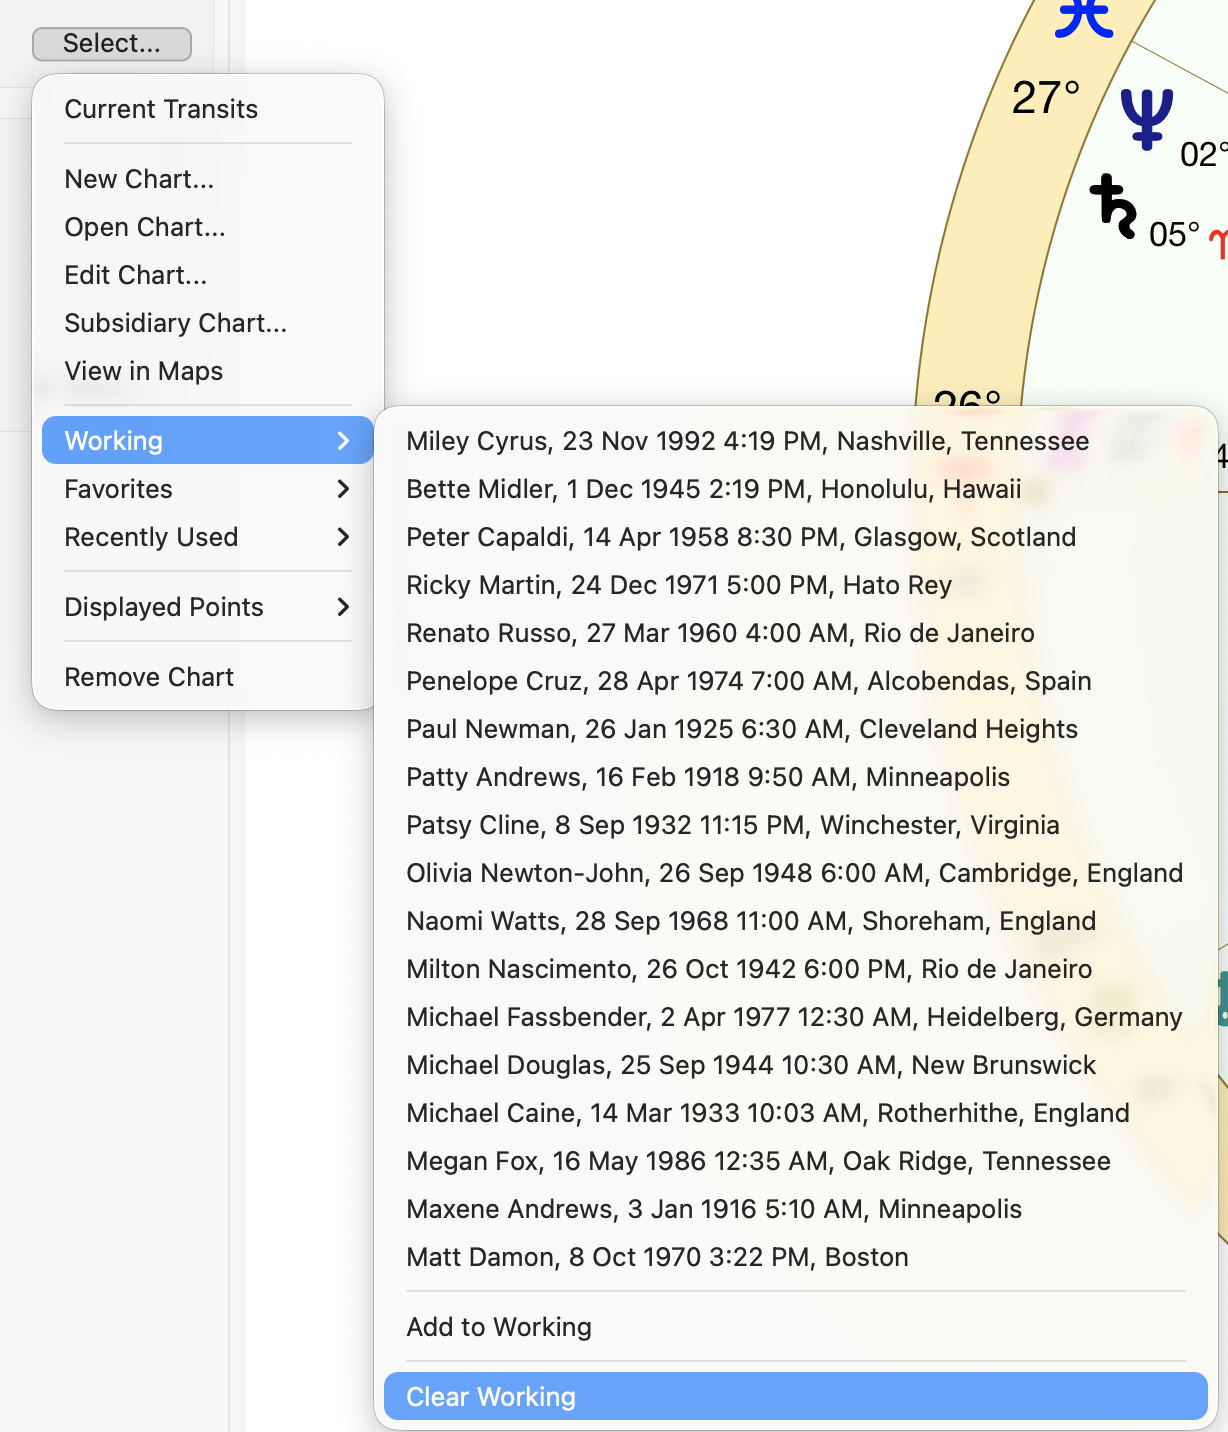Choose Add to Working
Screen dimensions: 1228x1432
coord(796,1327)
